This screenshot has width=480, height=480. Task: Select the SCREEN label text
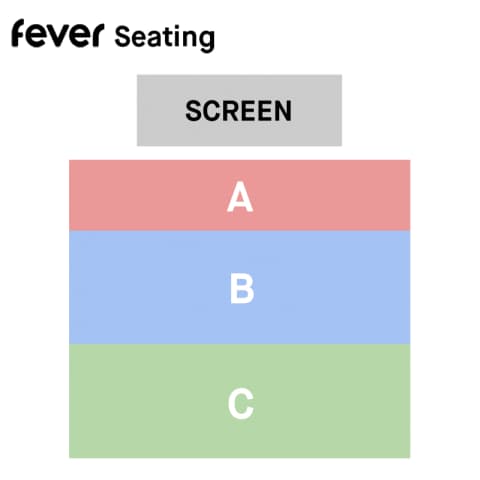click(239, 111)
